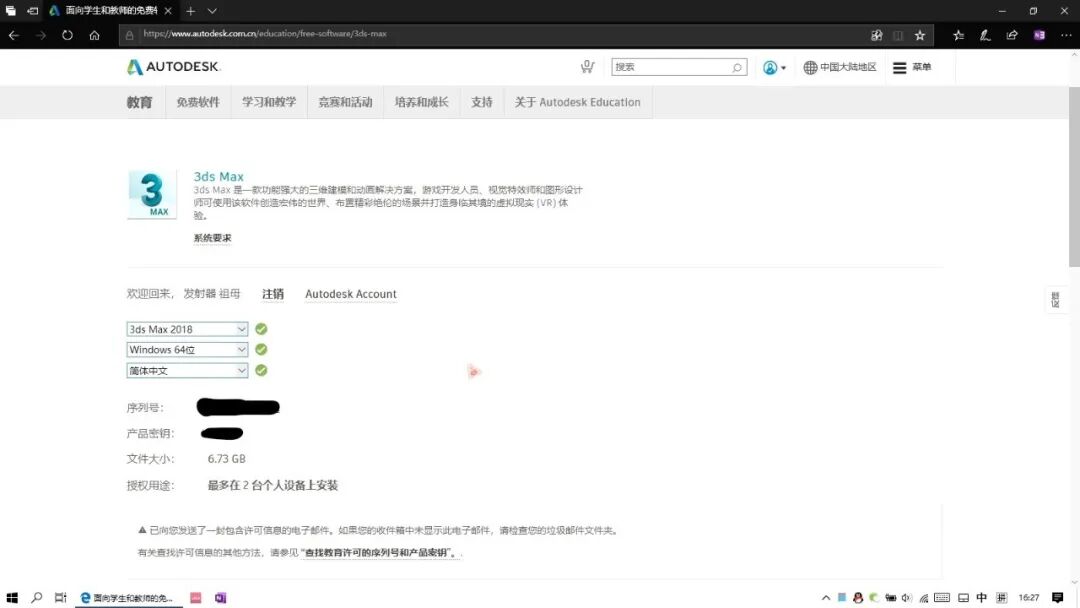Viewport: 1080px width, 608px height.
Task: Click the magnifier icon in search box
Action: coord(737,67)
